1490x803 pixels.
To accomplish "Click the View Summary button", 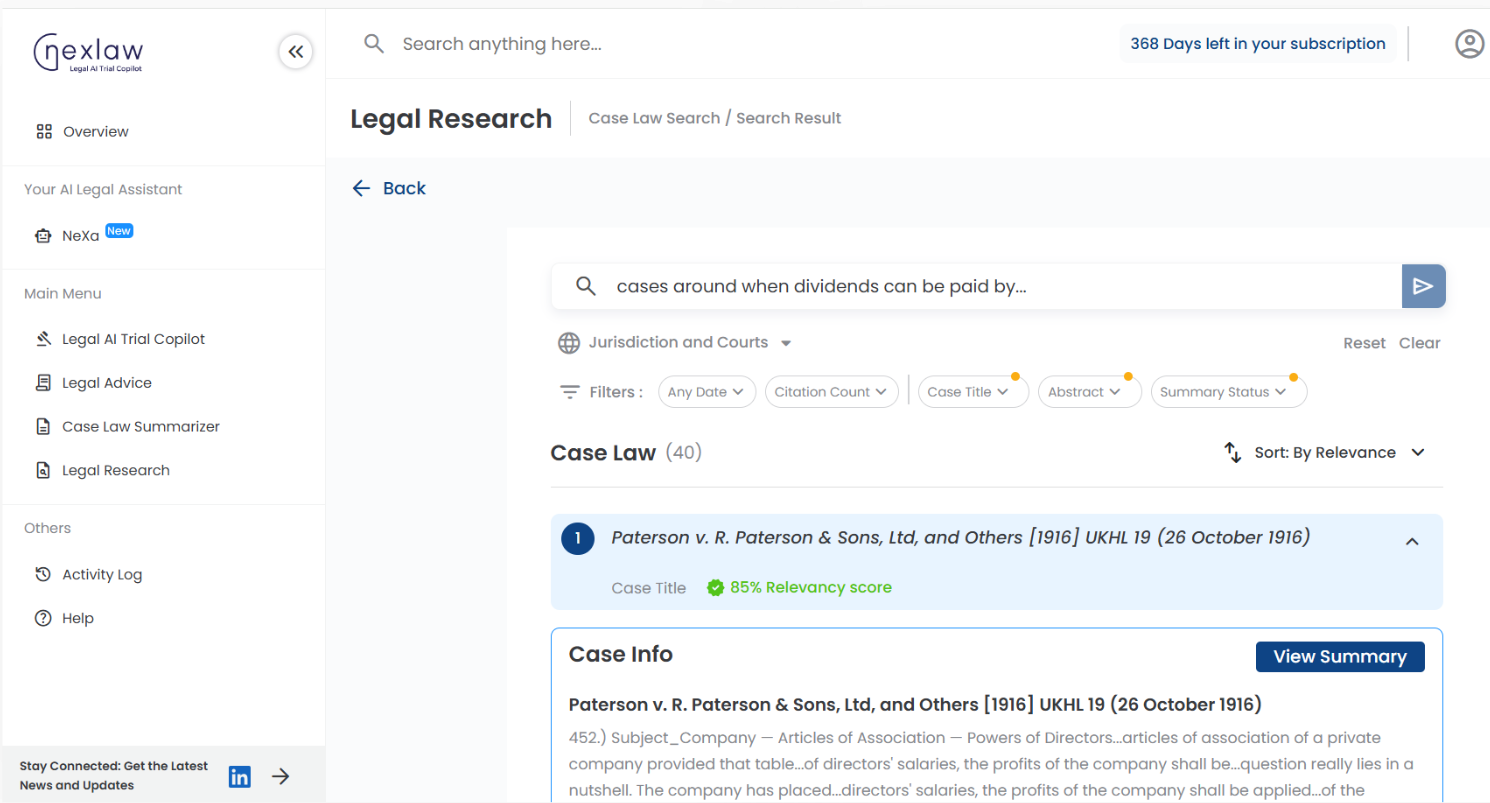I will pyautogui.click(x=1340, y=657).
